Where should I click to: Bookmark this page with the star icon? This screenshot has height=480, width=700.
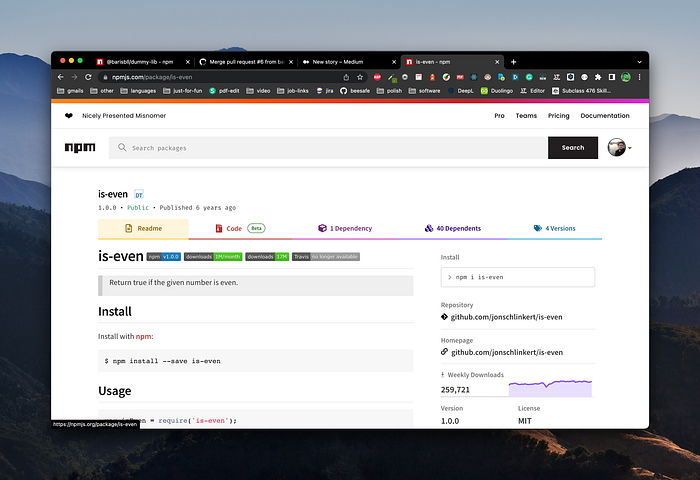pos(360,77)
